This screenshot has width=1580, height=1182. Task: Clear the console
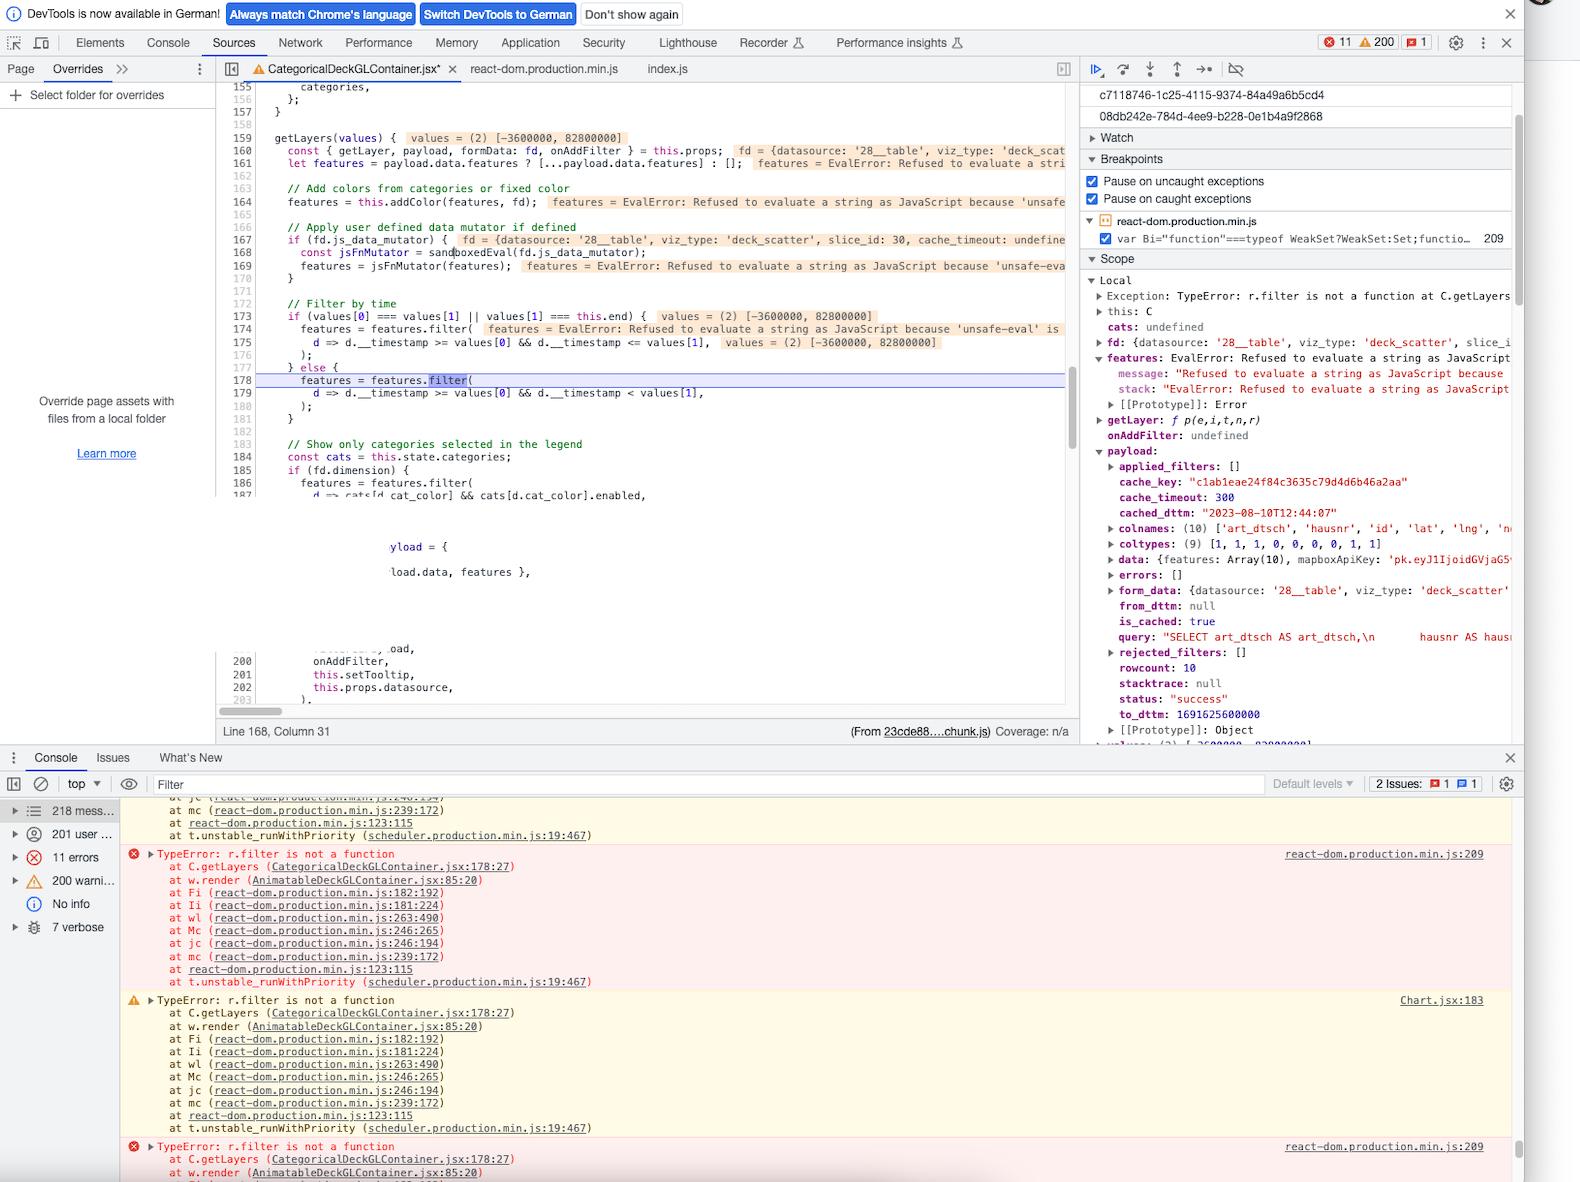tap(41, 784)
